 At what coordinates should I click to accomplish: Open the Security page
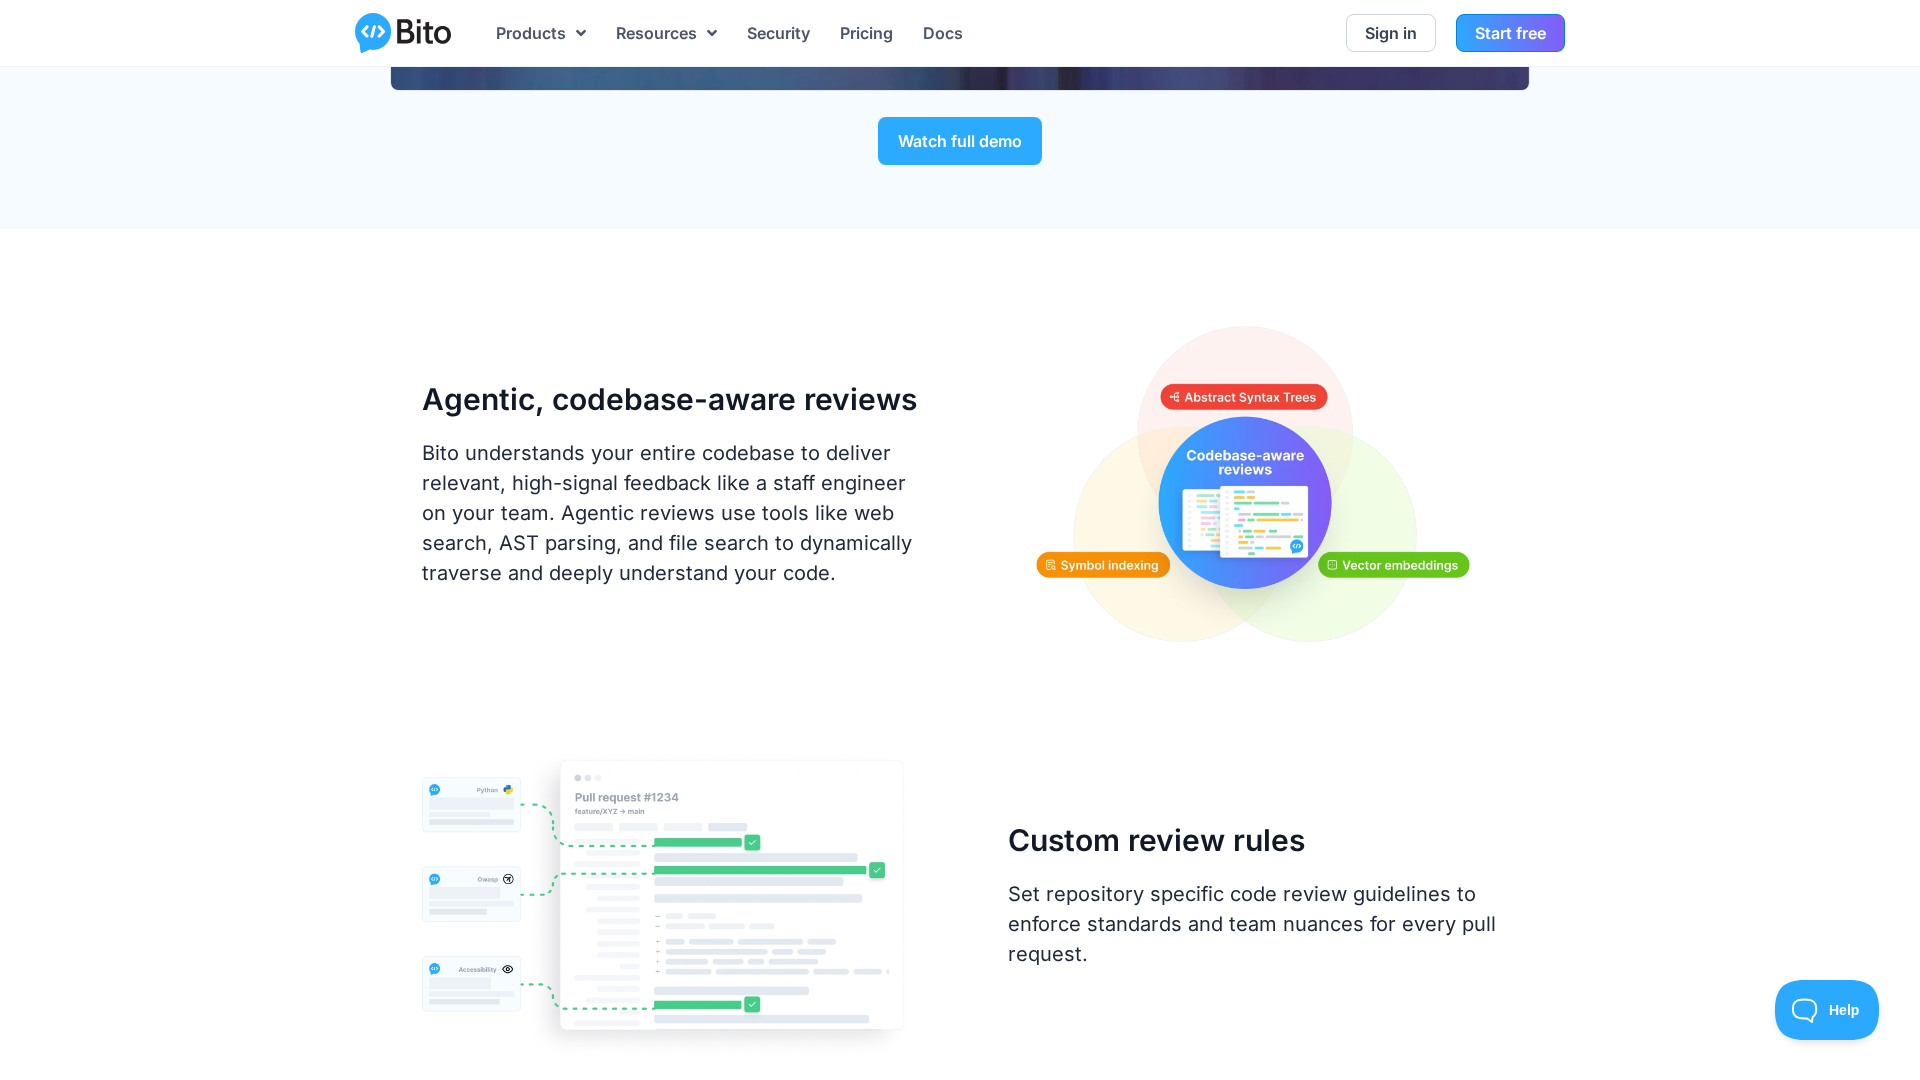(x=778, y=33)
